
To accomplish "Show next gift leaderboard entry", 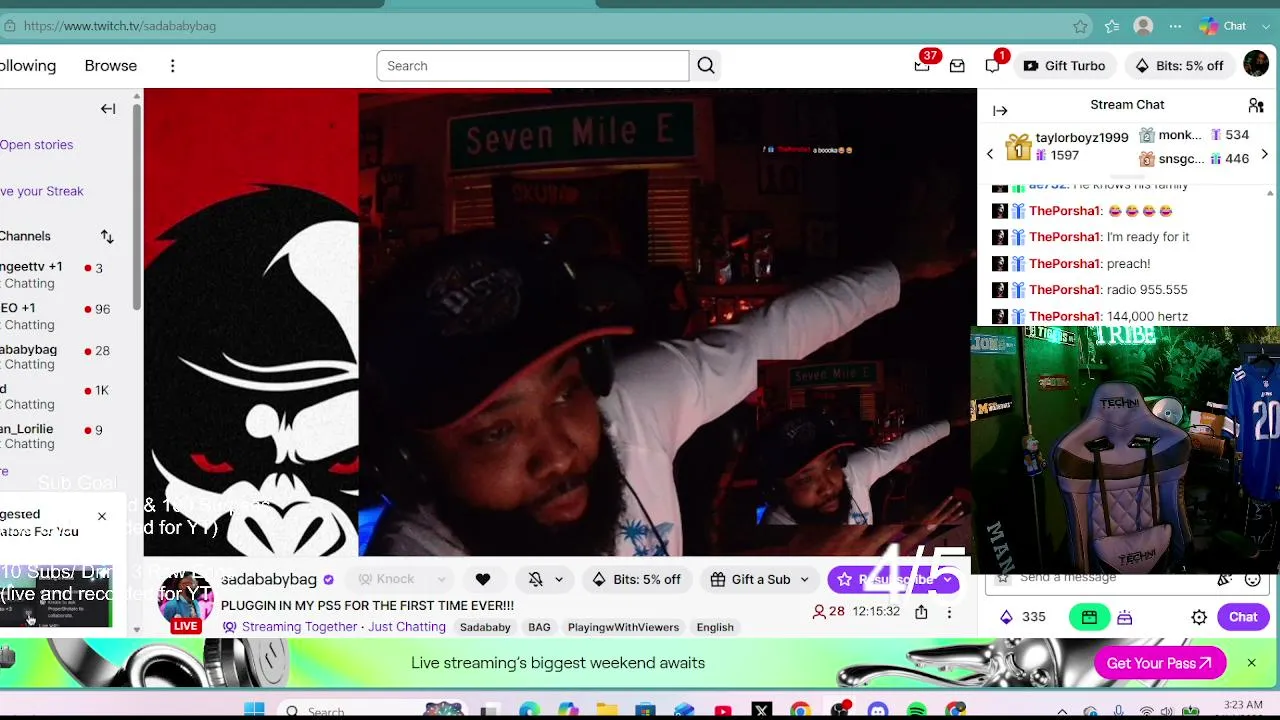I will pyautogui.click(x=1264, y=154).
